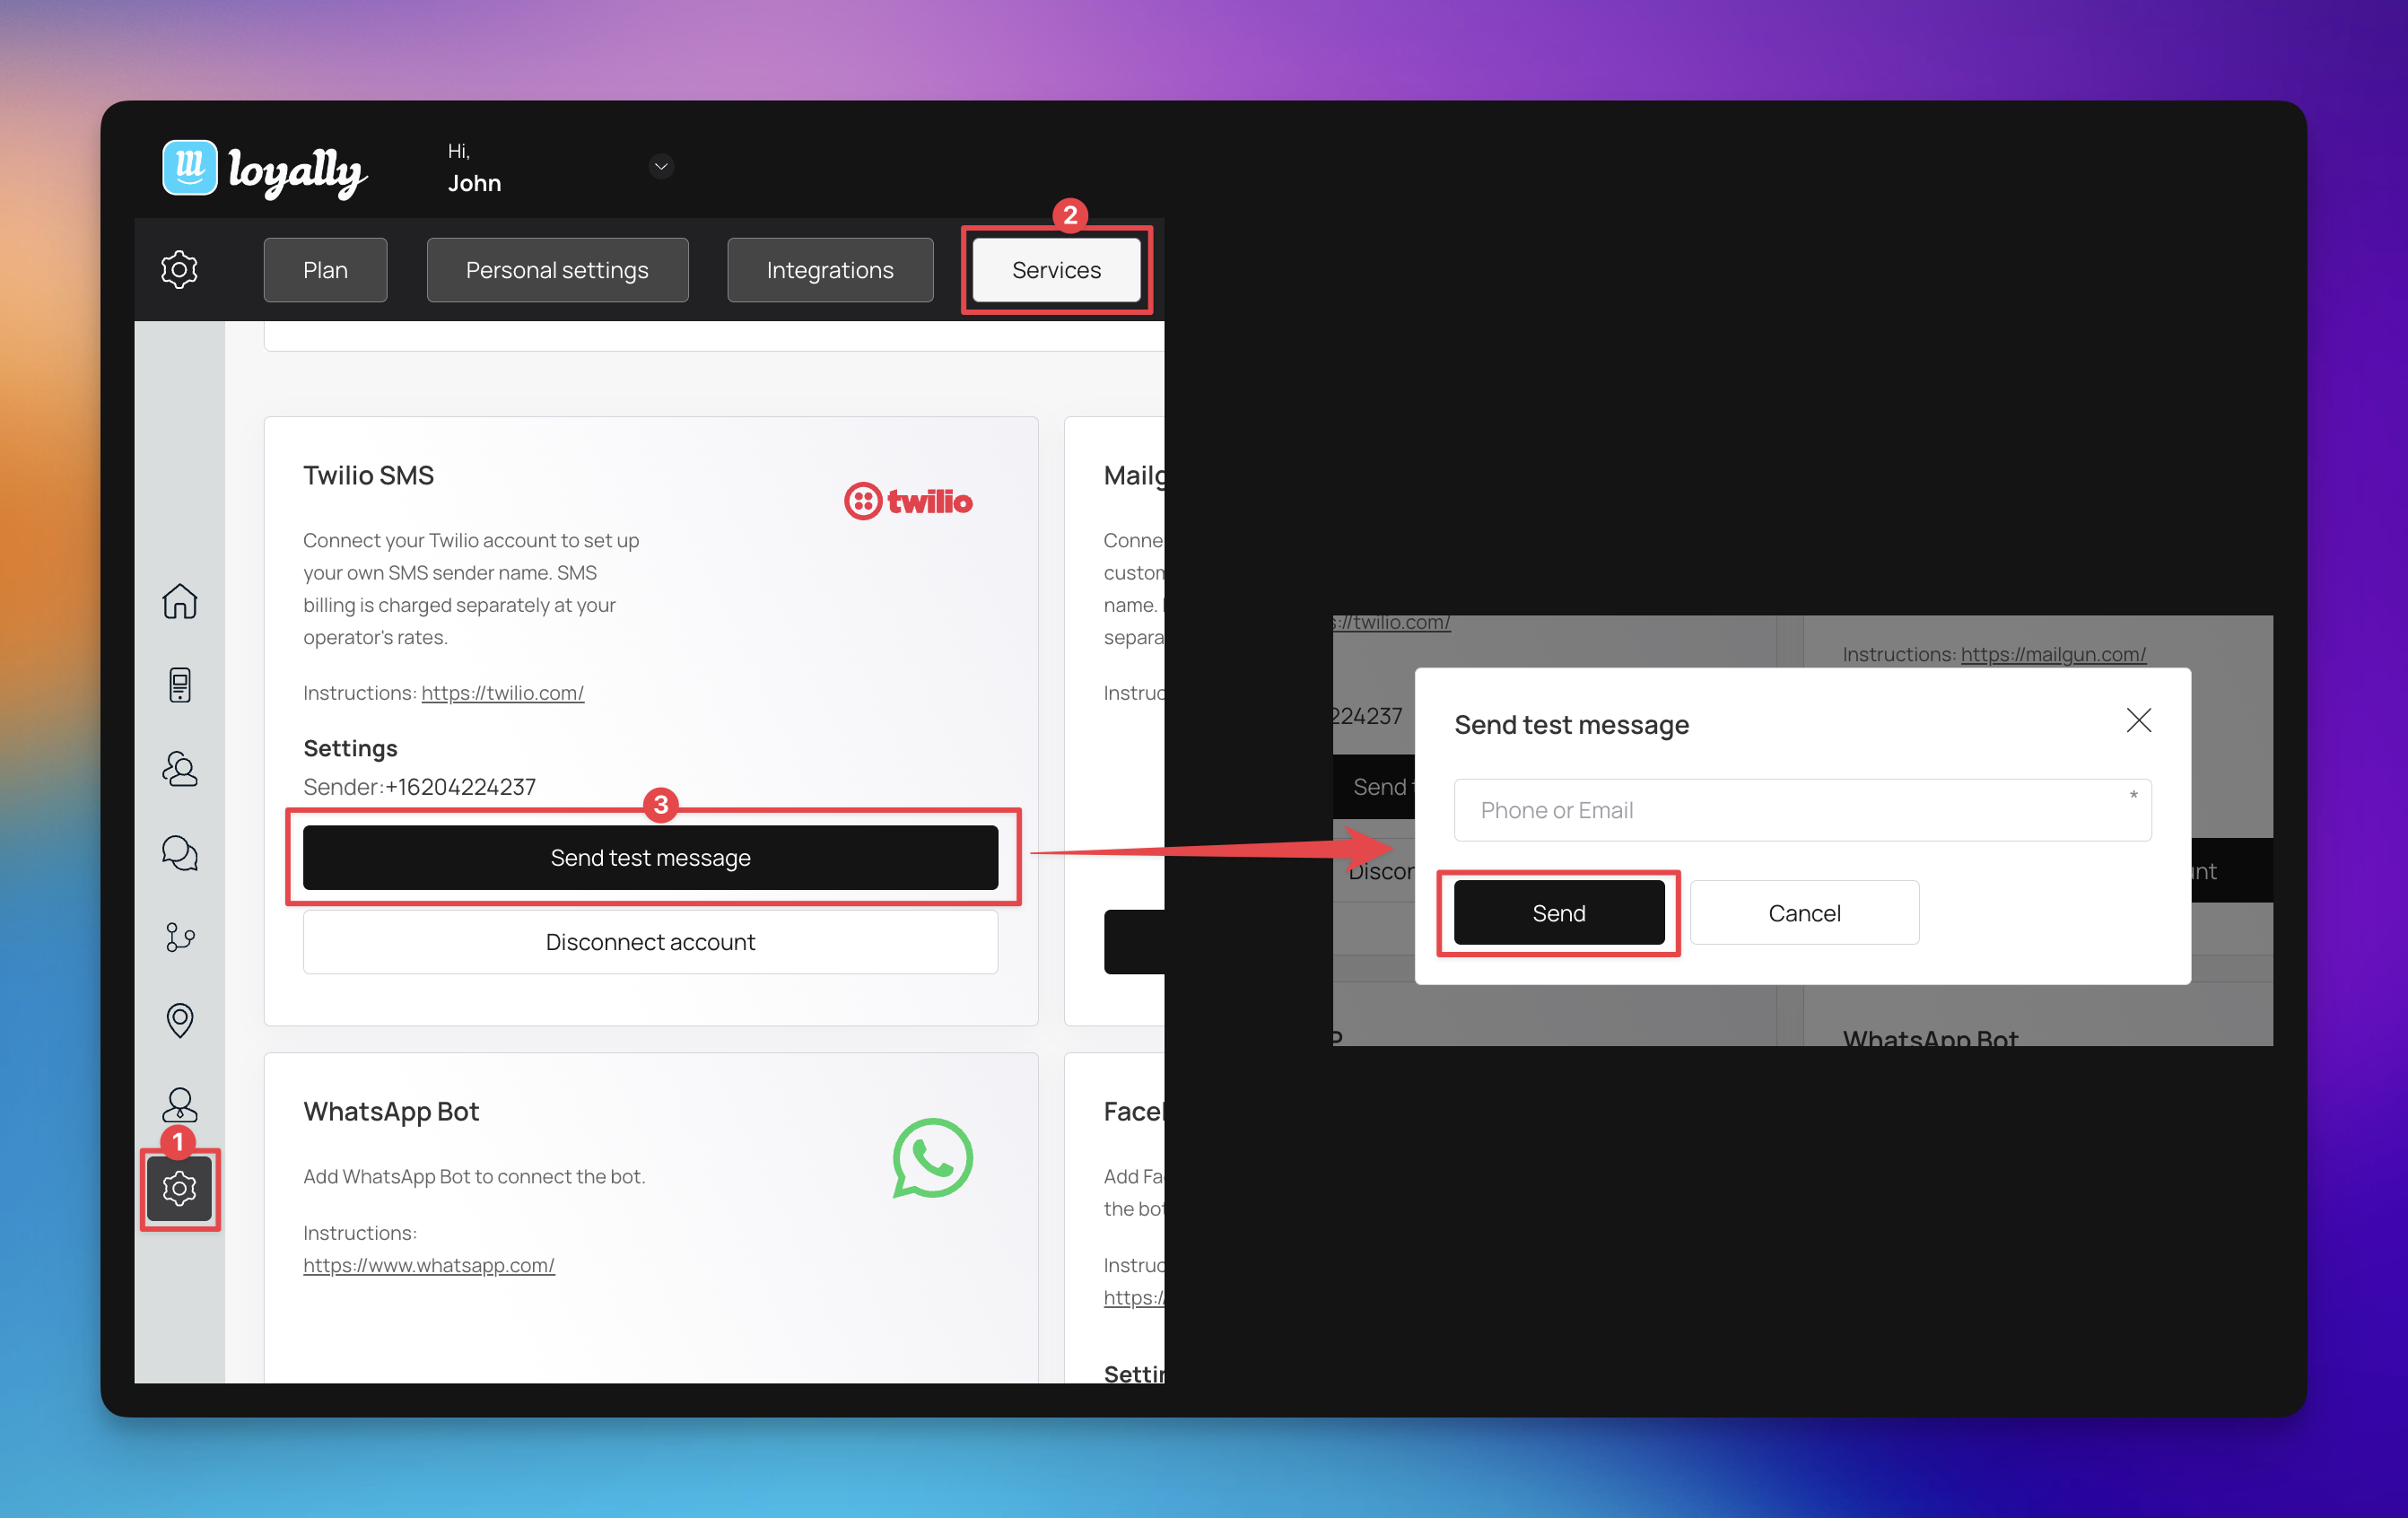Expand the John account dropdown chevron
The height and width of the screenshot is (1518, 2408).
661,166
